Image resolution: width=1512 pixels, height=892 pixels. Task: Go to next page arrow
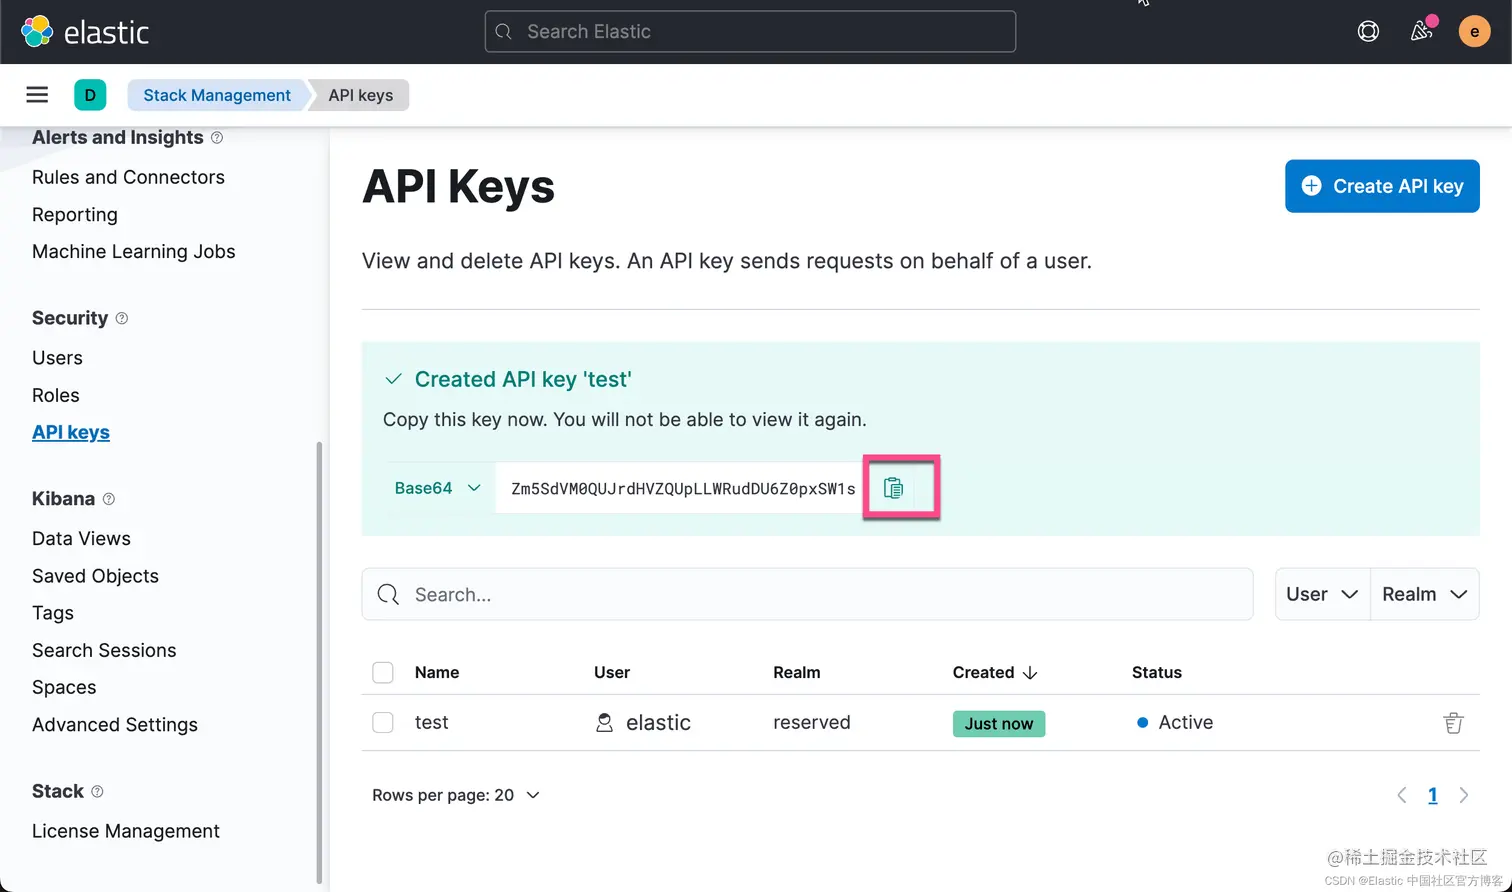click(1464, 795)
